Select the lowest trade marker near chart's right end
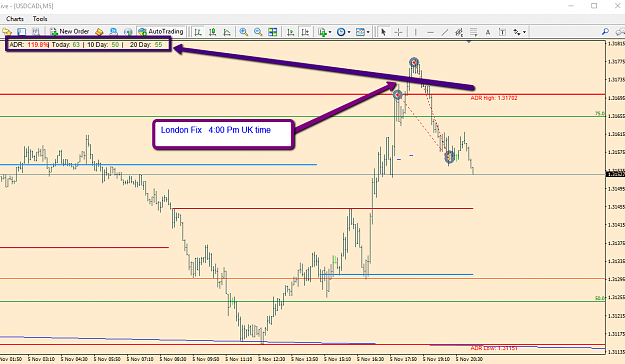 [x=449, y=157]
